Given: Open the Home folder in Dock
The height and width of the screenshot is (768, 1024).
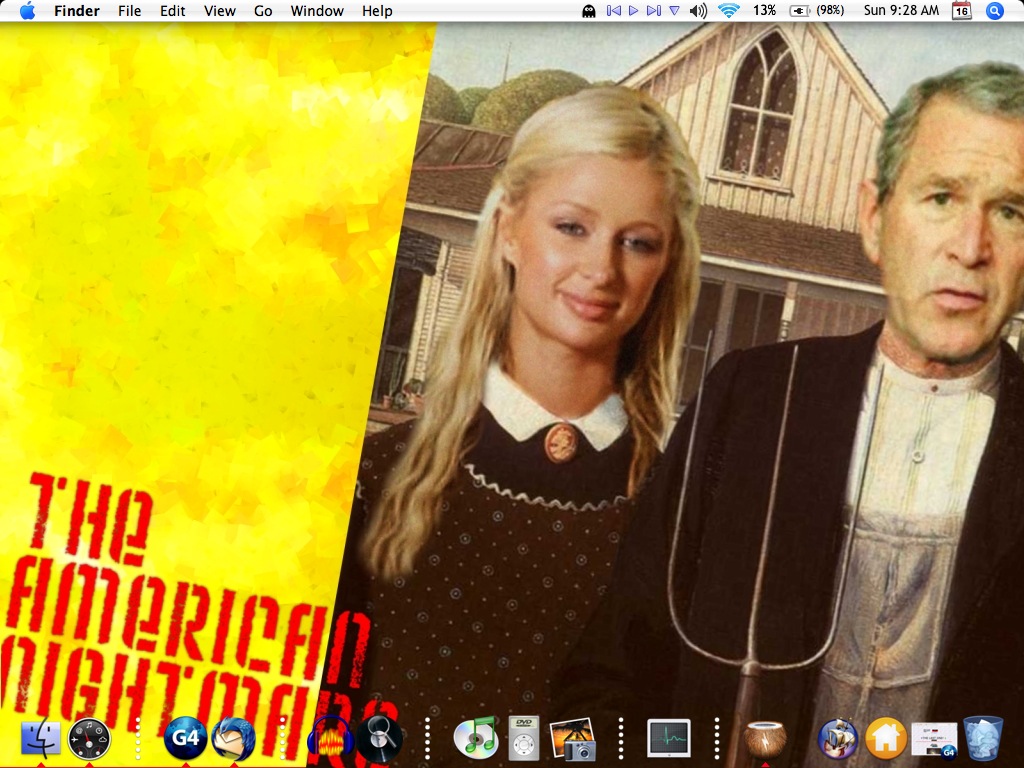Looking at the screenshot, I should (x=886, y=739).
